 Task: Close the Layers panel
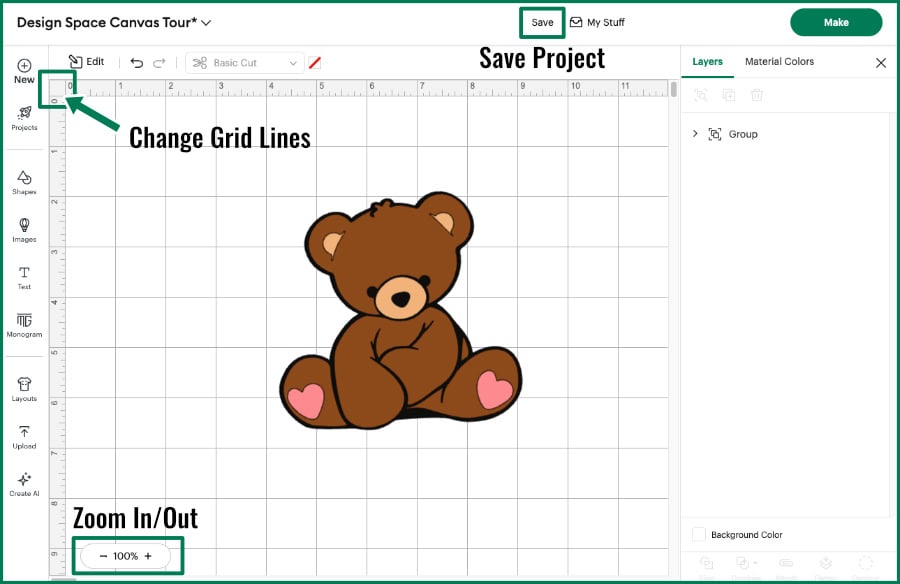pyautogui.click(x=880, y=63)
